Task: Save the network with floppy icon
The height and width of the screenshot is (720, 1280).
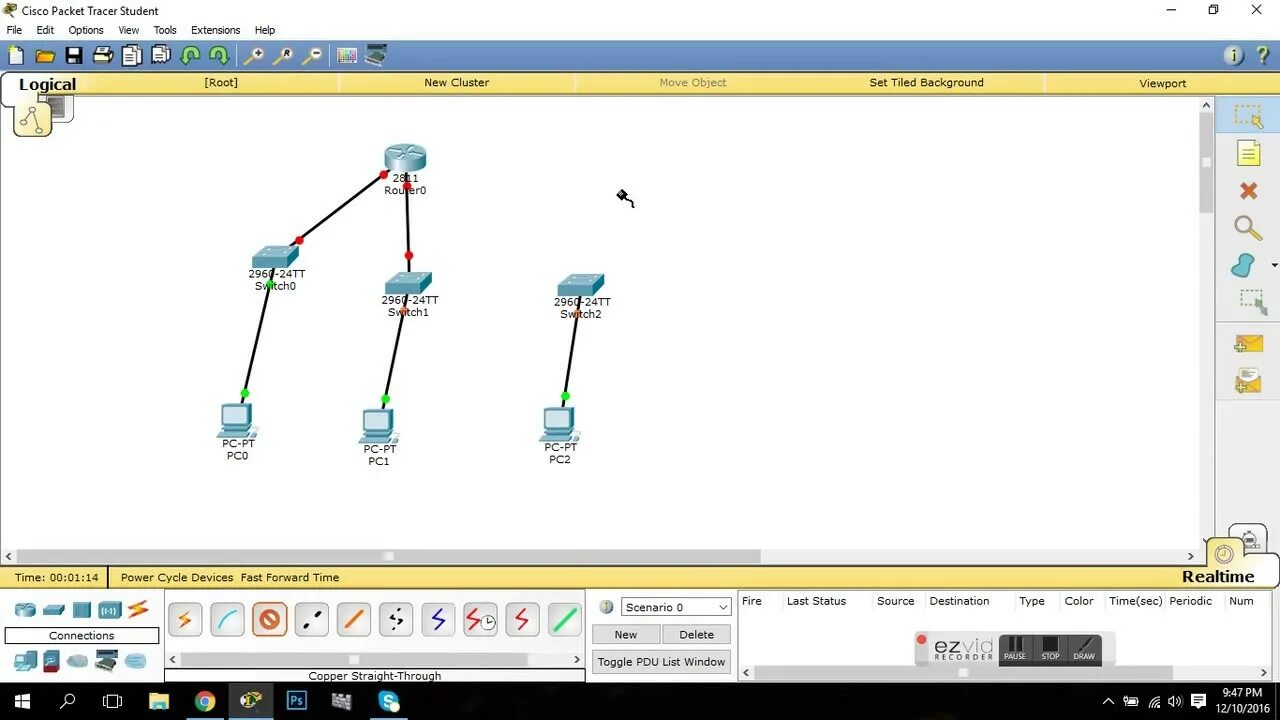Action: [74, 56]
